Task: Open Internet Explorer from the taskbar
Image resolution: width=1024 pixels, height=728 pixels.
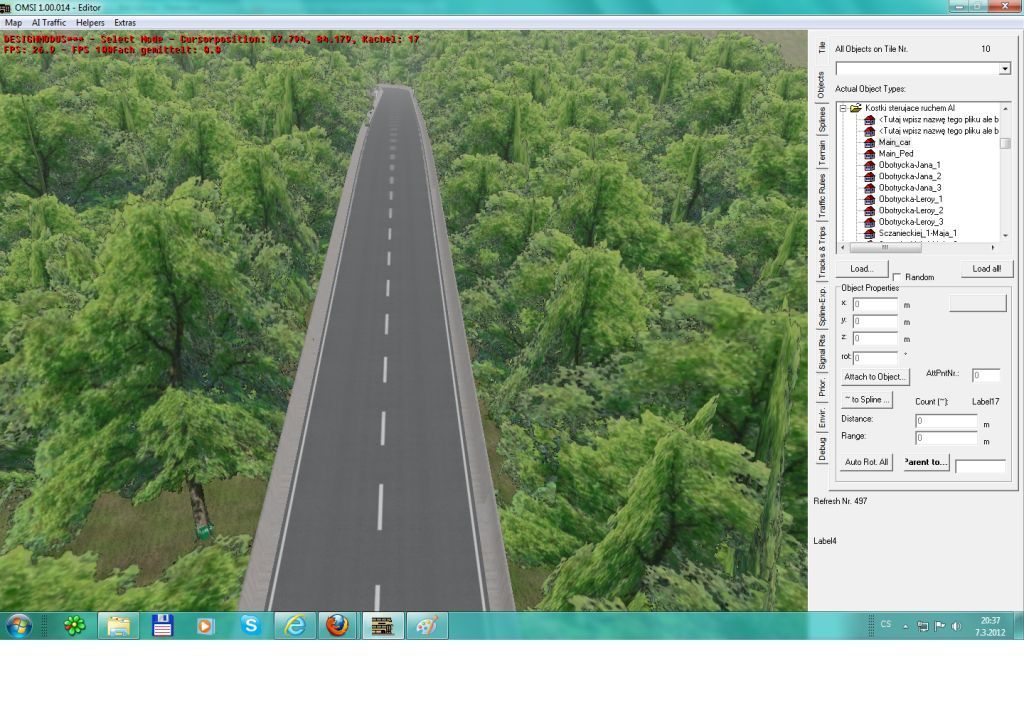Action: click(294, 626)
